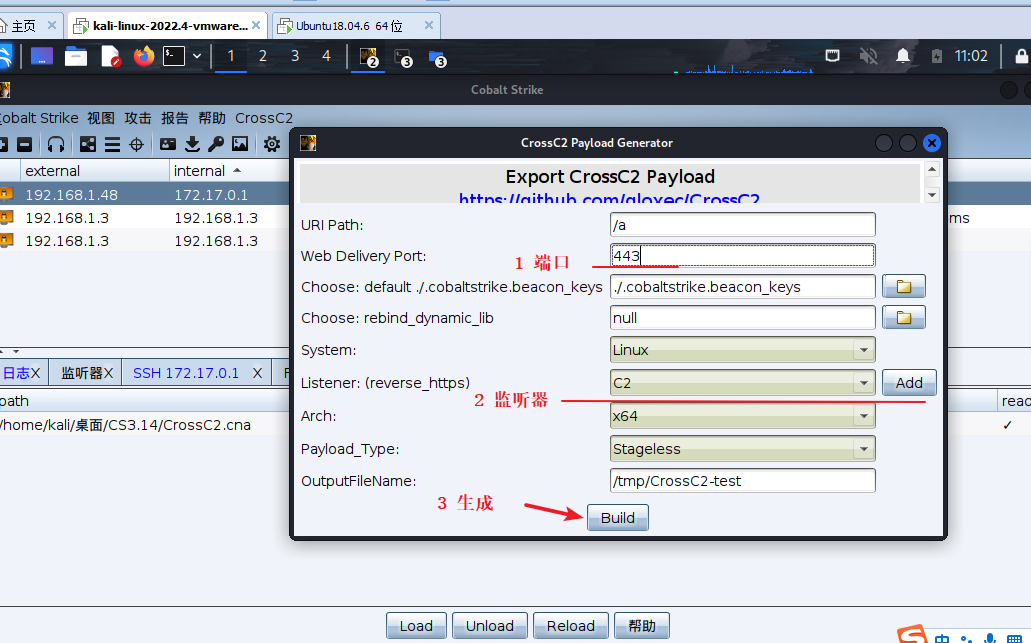Open the terminal emulator panel icon
The image size is (1031, 643).
[174, 57]
